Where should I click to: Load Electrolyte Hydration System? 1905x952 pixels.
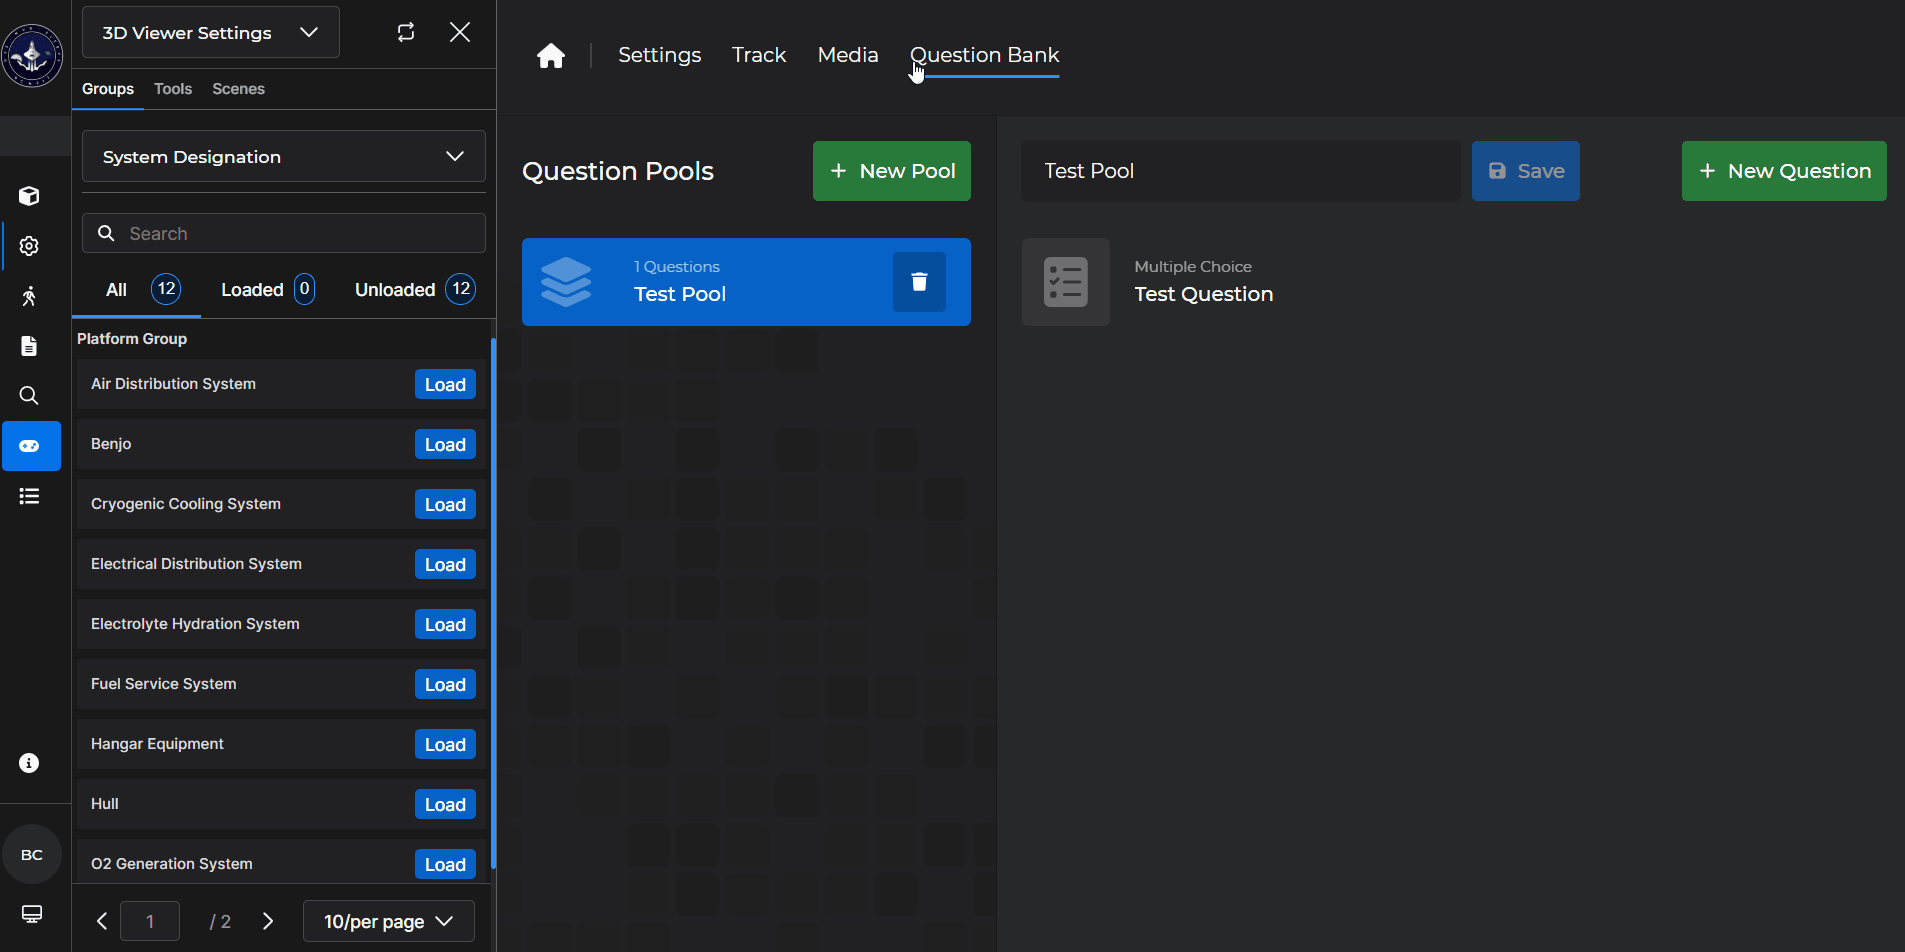coord(445,625)
